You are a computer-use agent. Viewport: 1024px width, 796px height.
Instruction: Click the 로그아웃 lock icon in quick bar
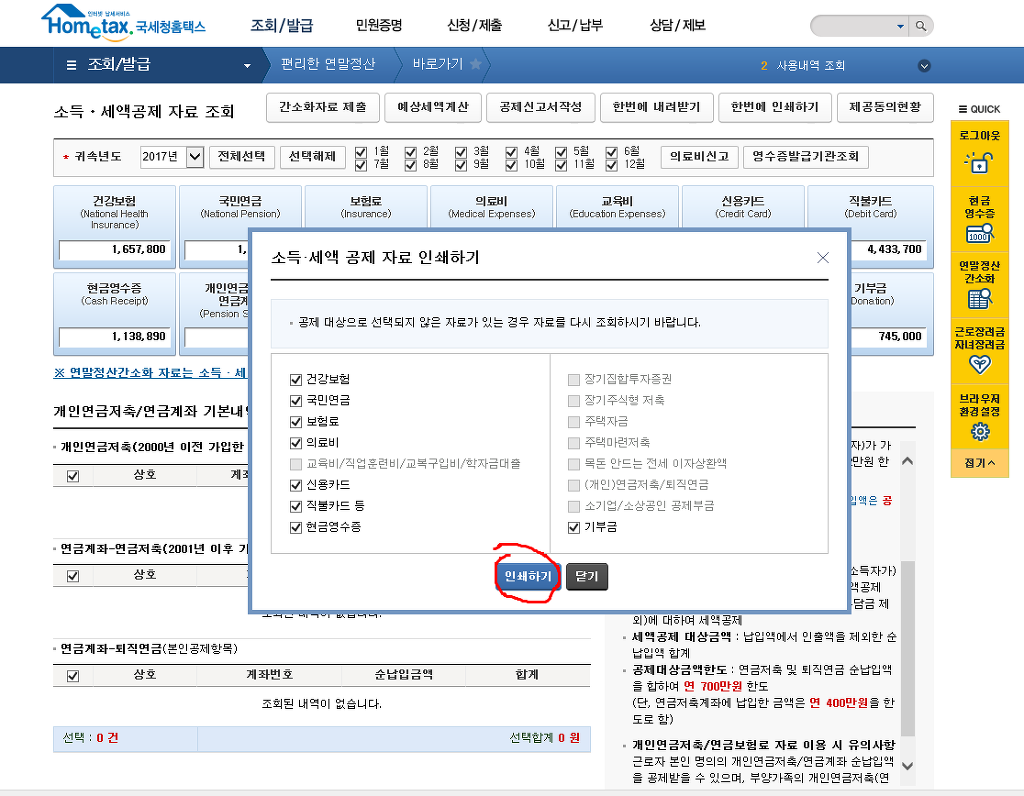[979, 161]
